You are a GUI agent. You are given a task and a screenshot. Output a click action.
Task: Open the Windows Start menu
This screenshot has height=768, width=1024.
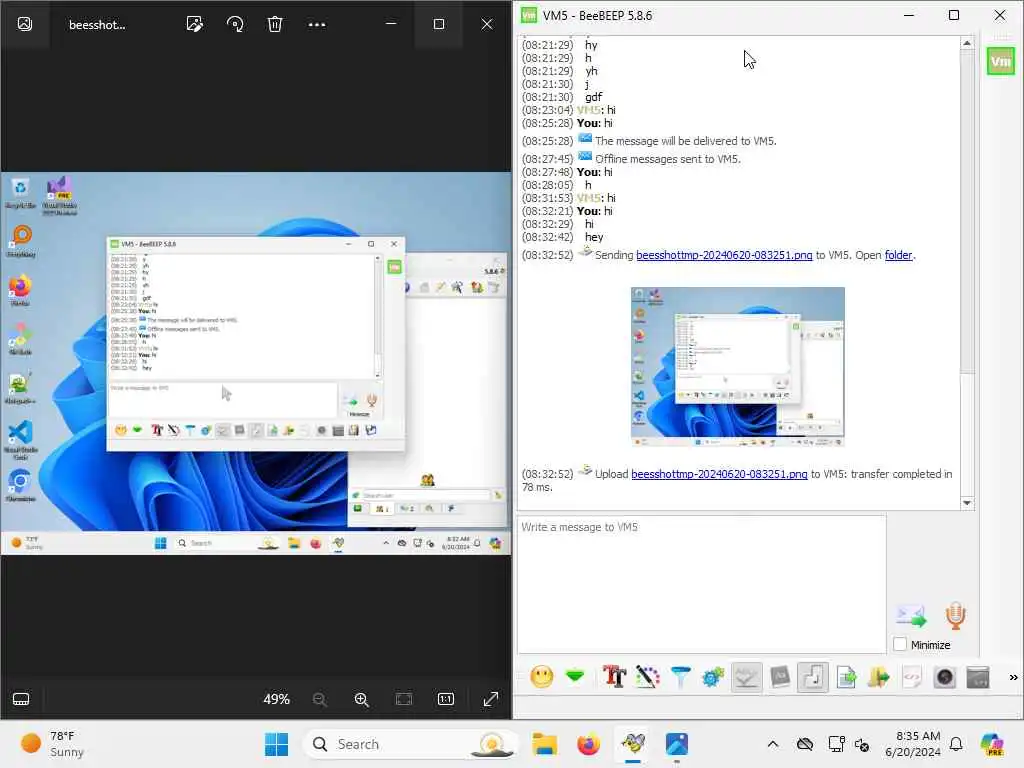click(x=276, y=744)
